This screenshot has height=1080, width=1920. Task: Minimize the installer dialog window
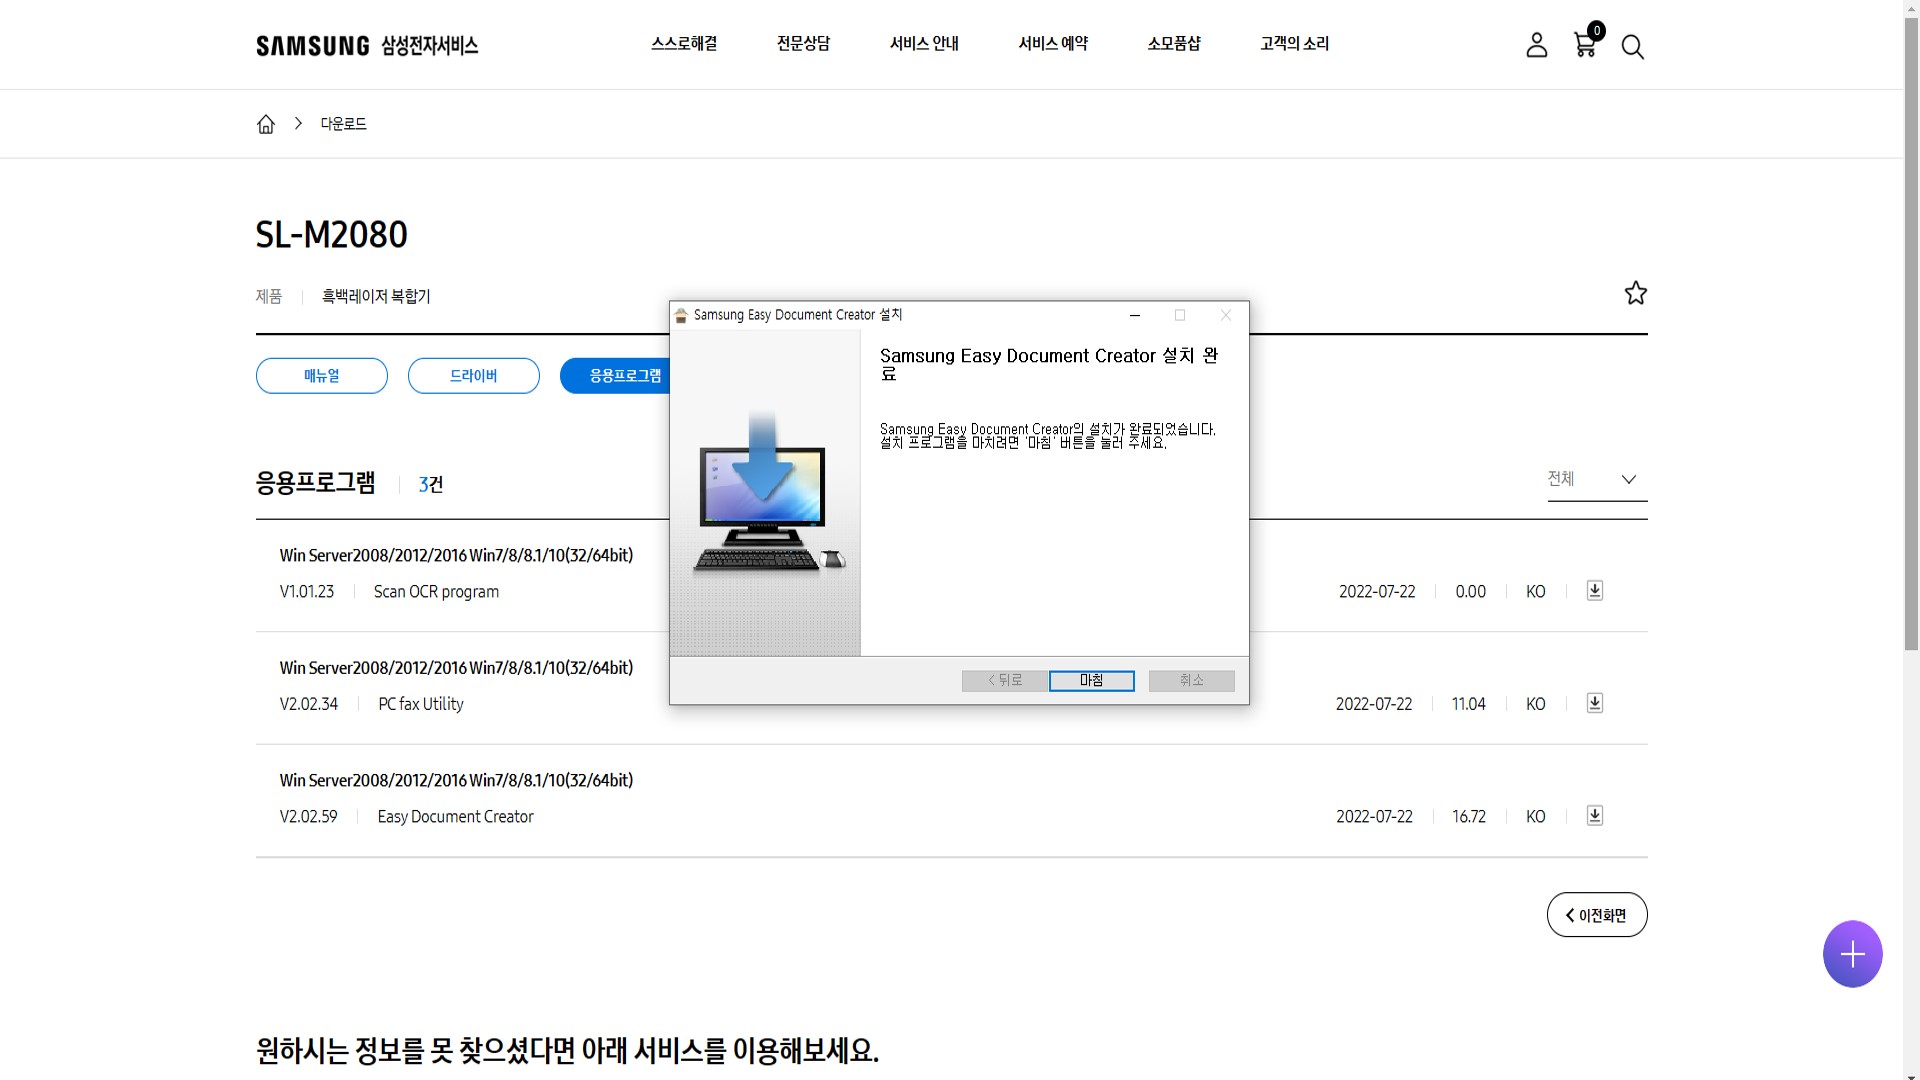point(1134,315)
